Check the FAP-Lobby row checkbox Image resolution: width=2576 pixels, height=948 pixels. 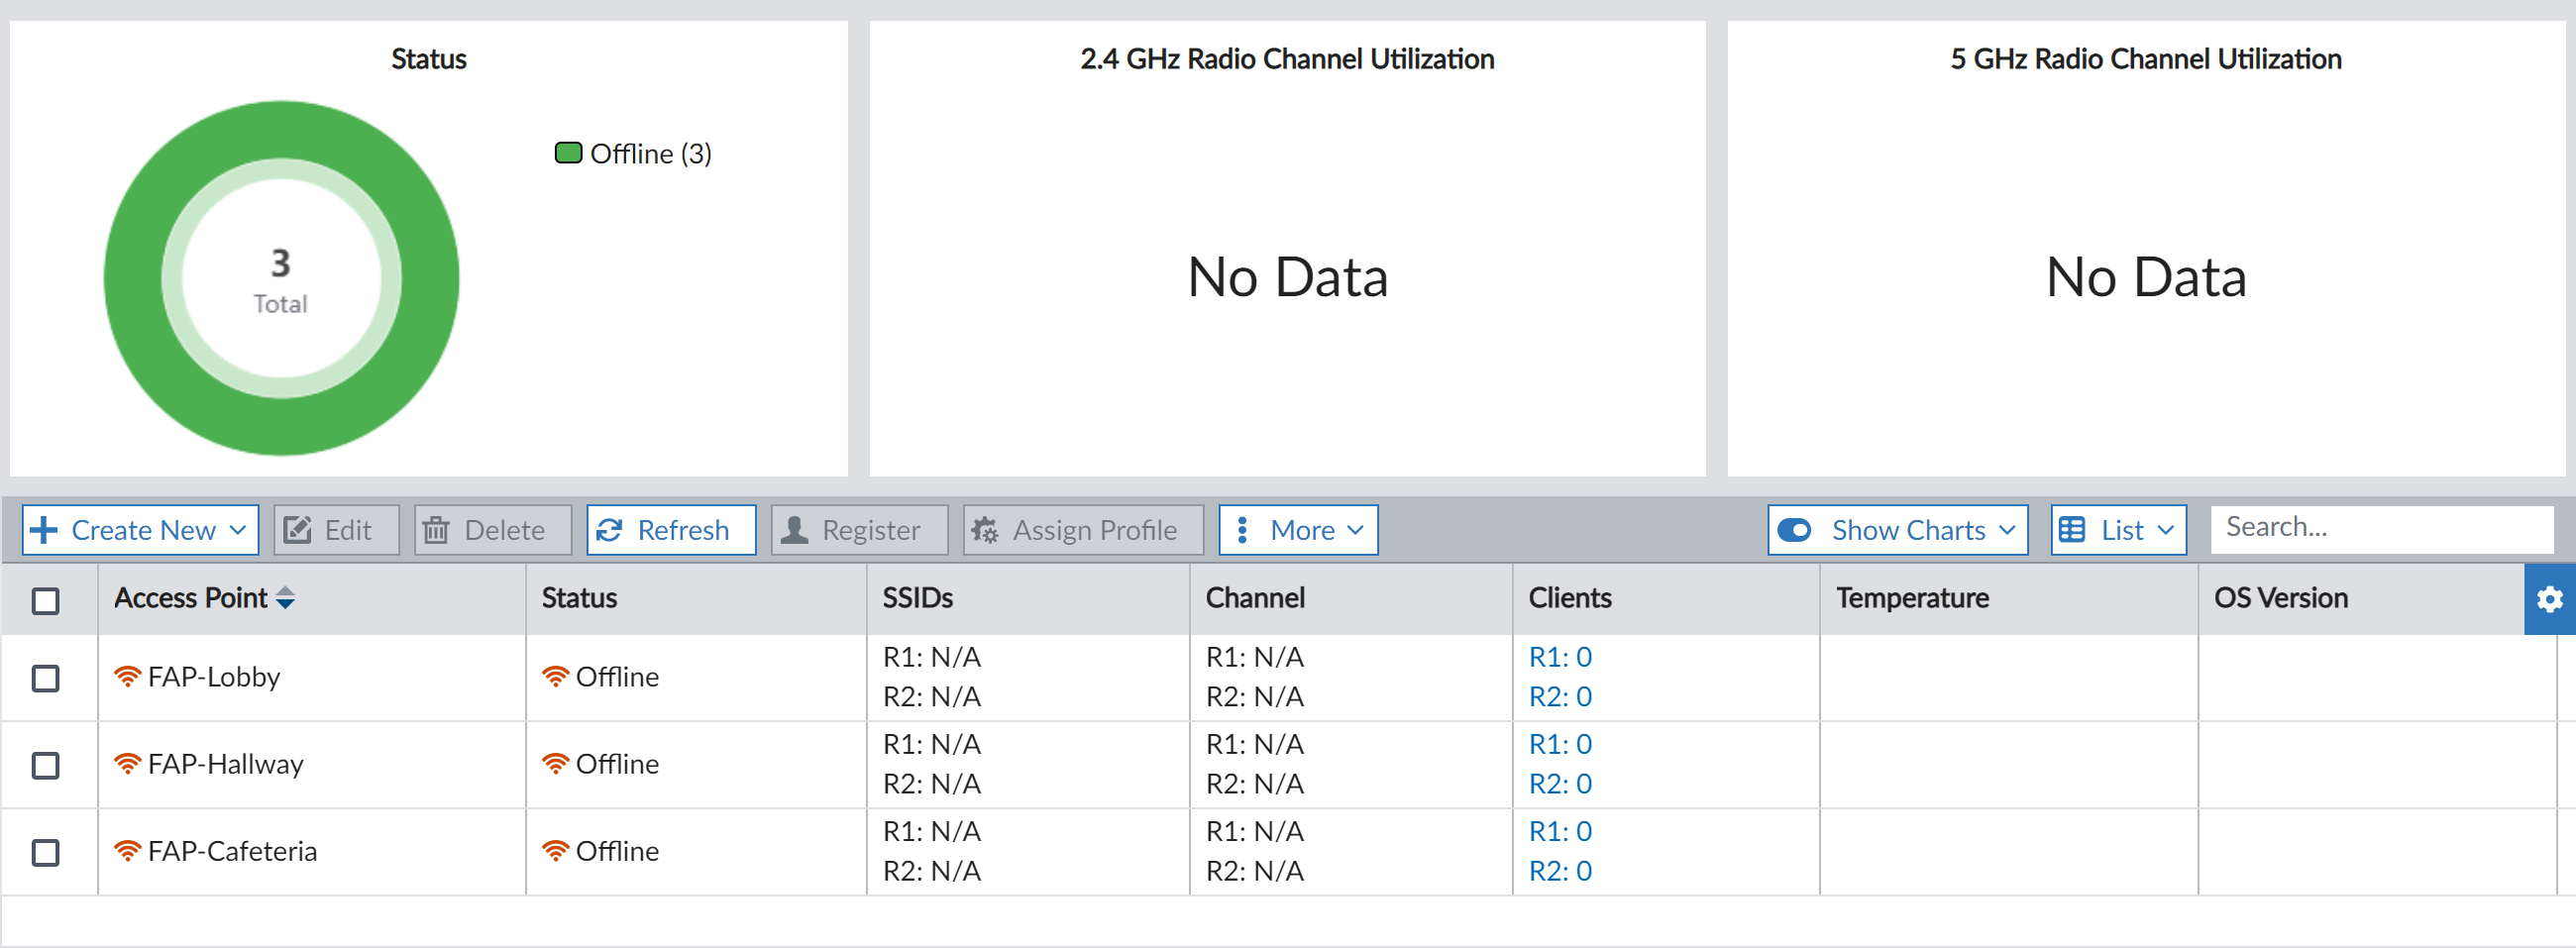coord(46,678)
